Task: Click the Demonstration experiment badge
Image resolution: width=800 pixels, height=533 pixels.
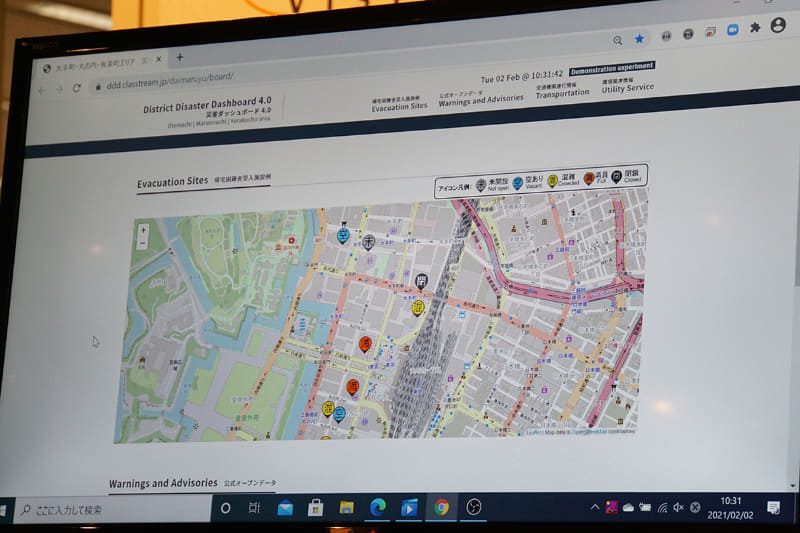Action: coord(612,68)
